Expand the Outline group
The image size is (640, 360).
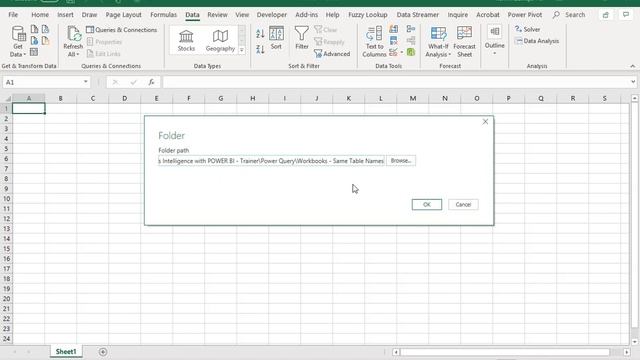point(494,40)
